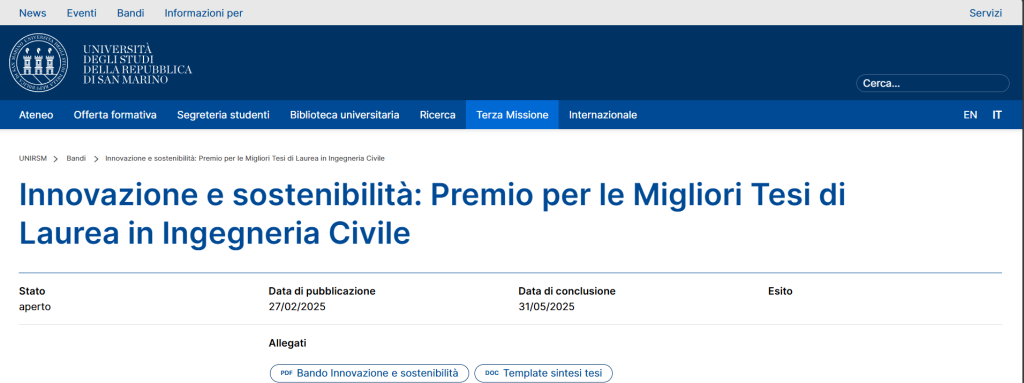Open the Servizi link at top right

pos(985,13)
